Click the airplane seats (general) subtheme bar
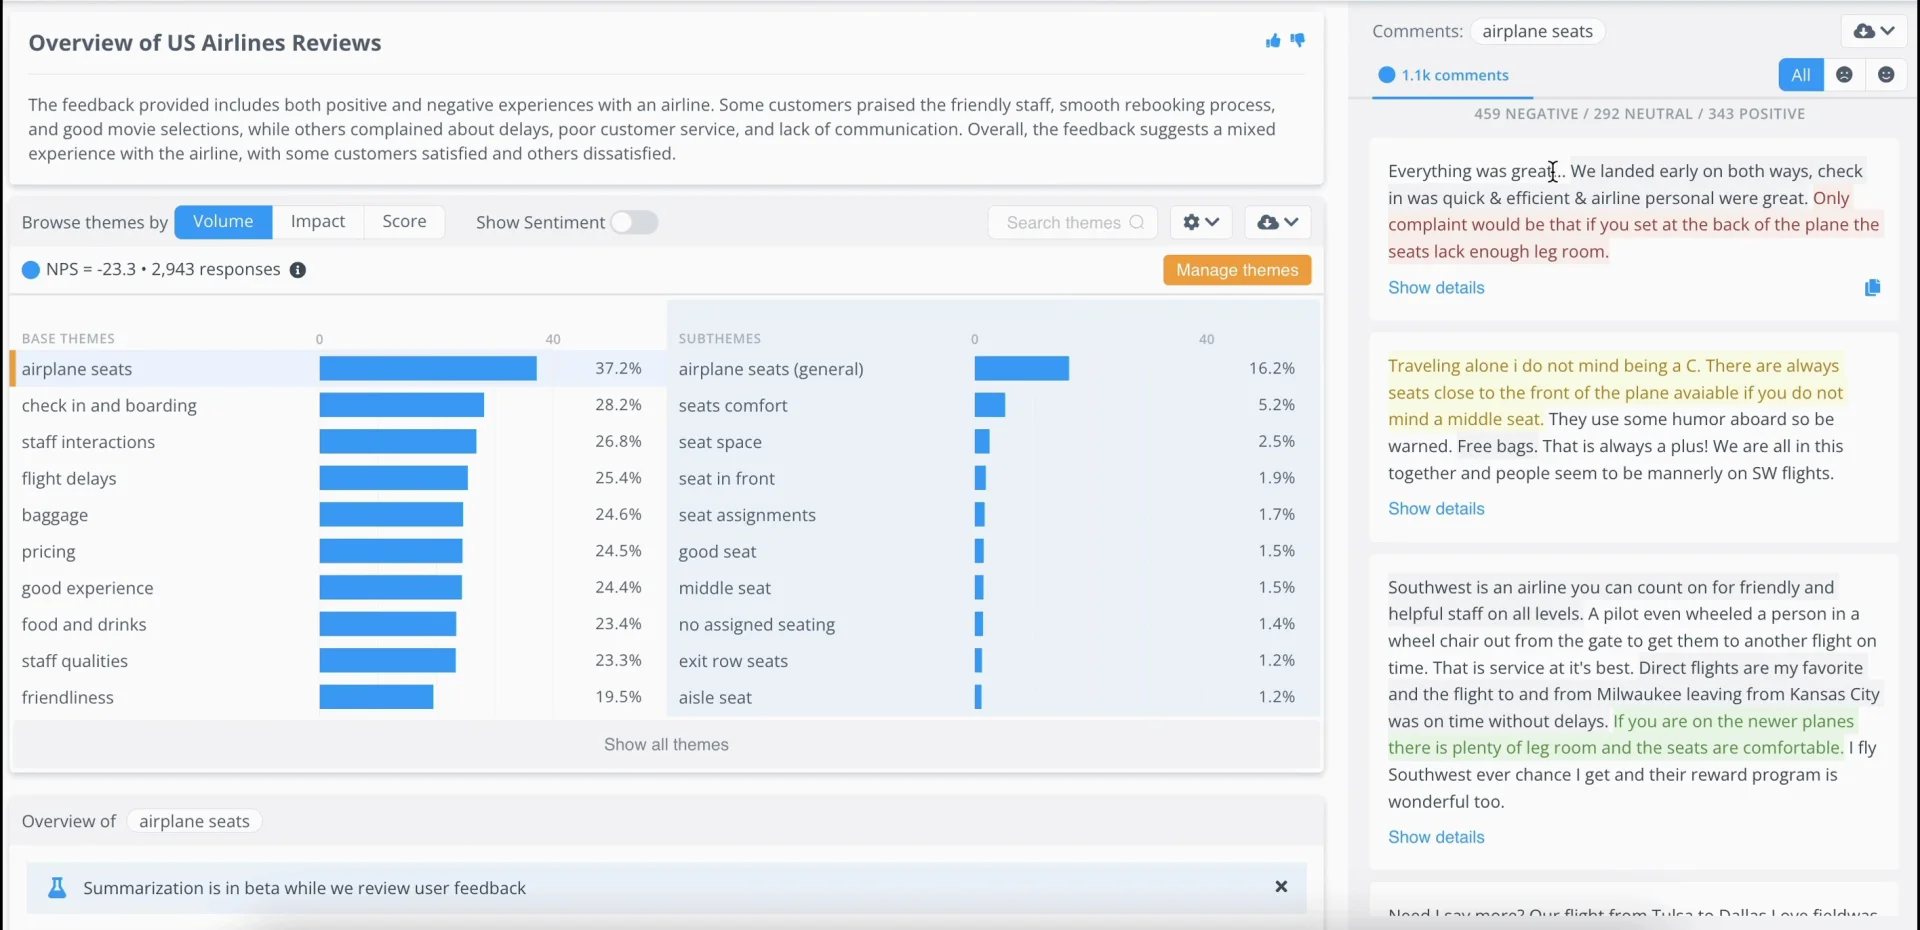 pyautogui.click(x=1022, y=369)
